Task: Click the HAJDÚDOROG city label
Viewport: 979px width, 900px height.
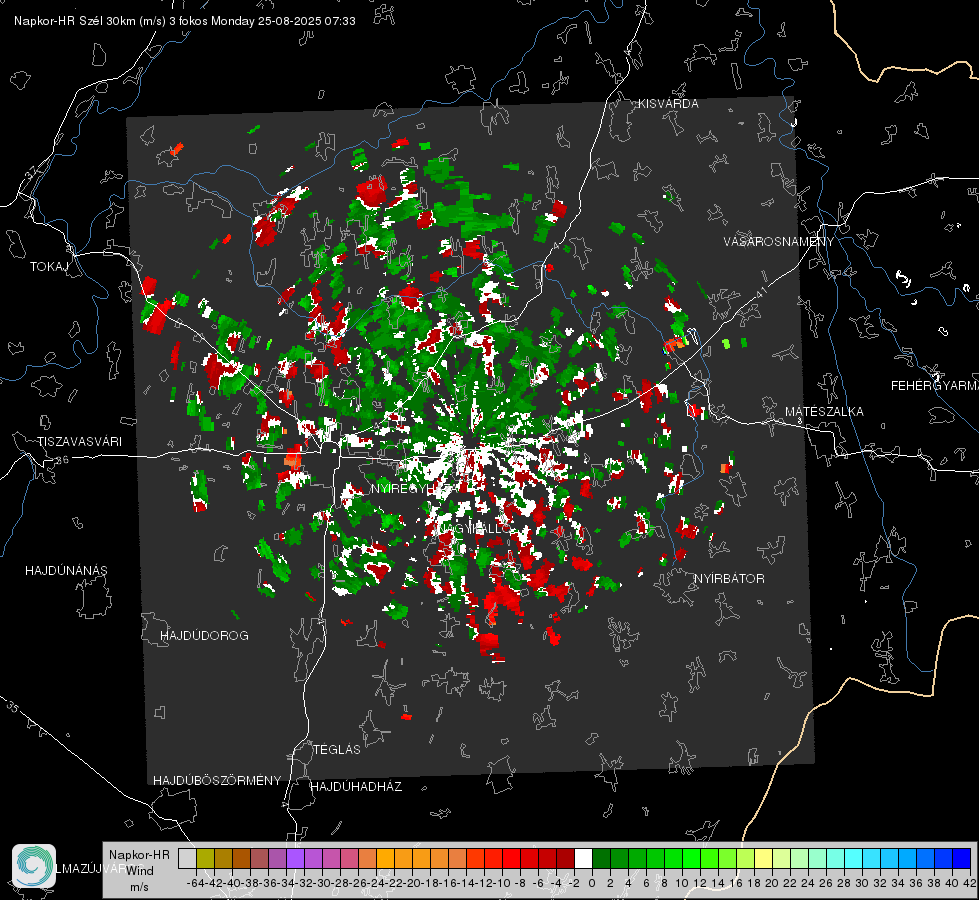Action: [x=204, y=636]
